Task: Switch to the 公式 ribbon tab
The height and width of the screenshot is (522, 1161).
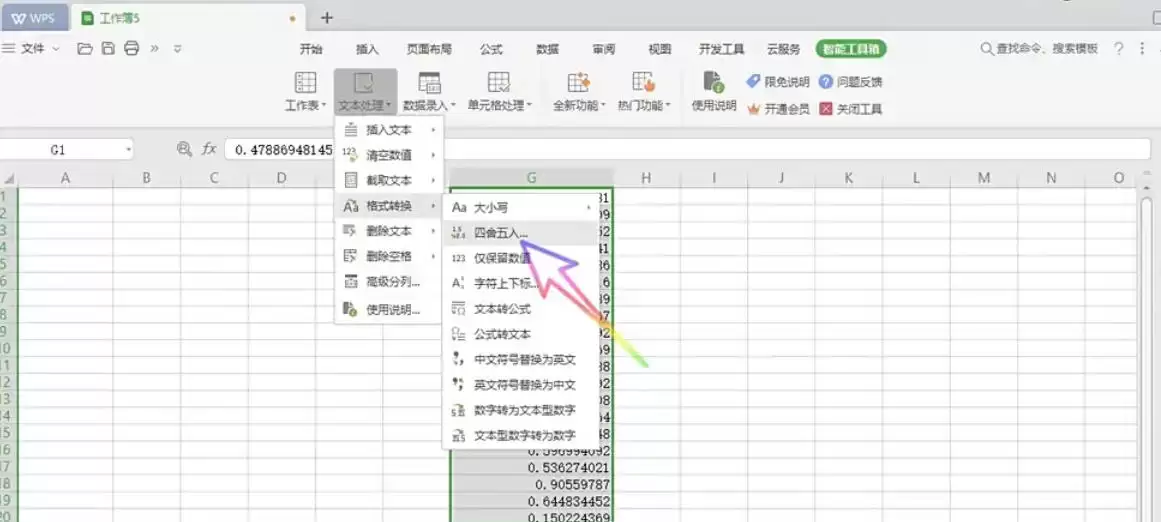Action: click(x=491, y=50)
